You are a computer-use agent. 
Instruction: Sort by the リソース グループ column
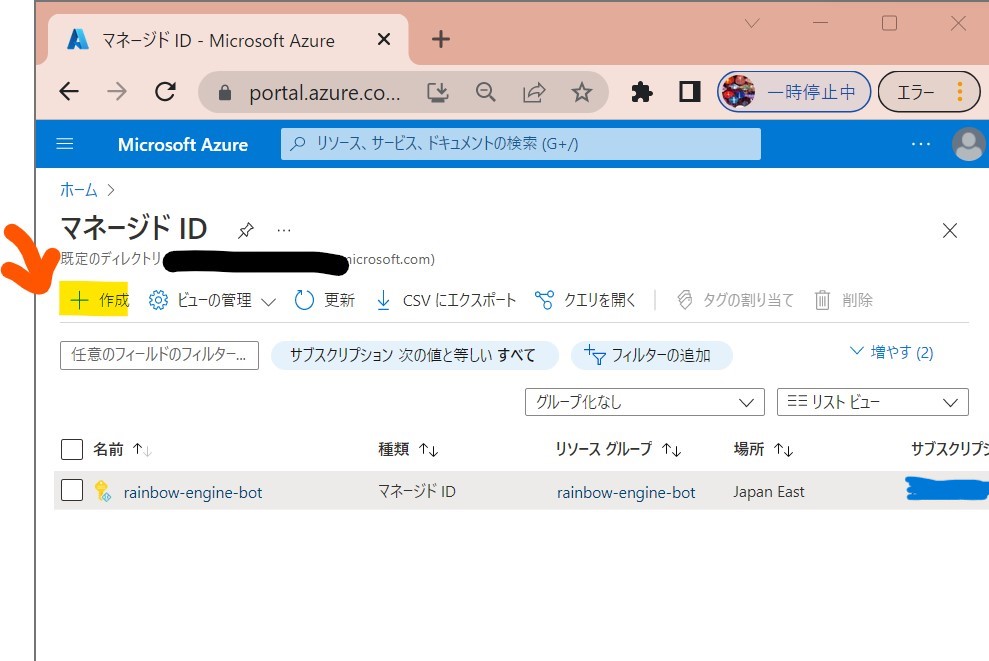[618, 449]
